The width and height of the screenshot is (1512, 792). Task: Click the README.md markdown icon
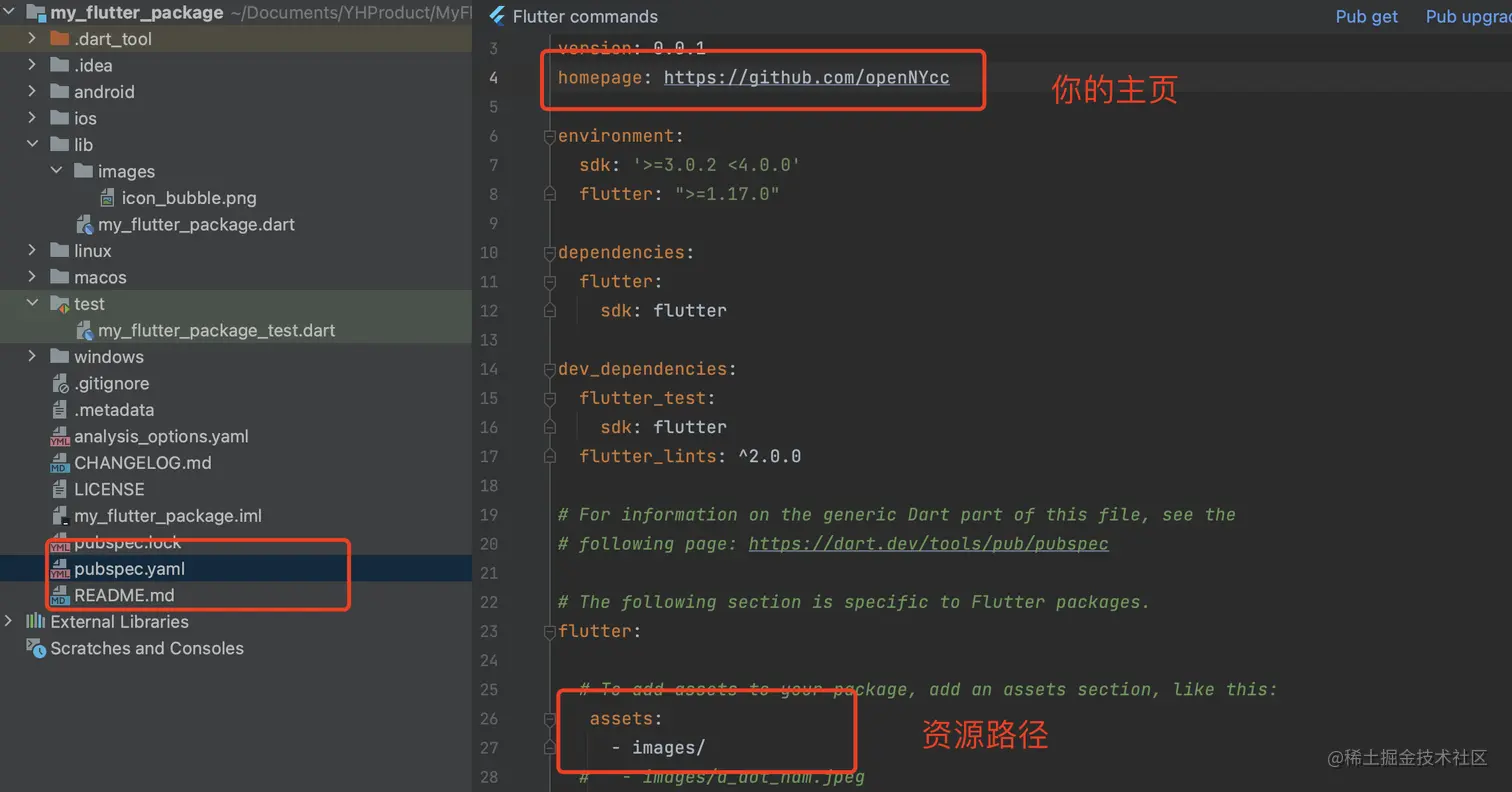pyautogui.click(x=59, y=595)
